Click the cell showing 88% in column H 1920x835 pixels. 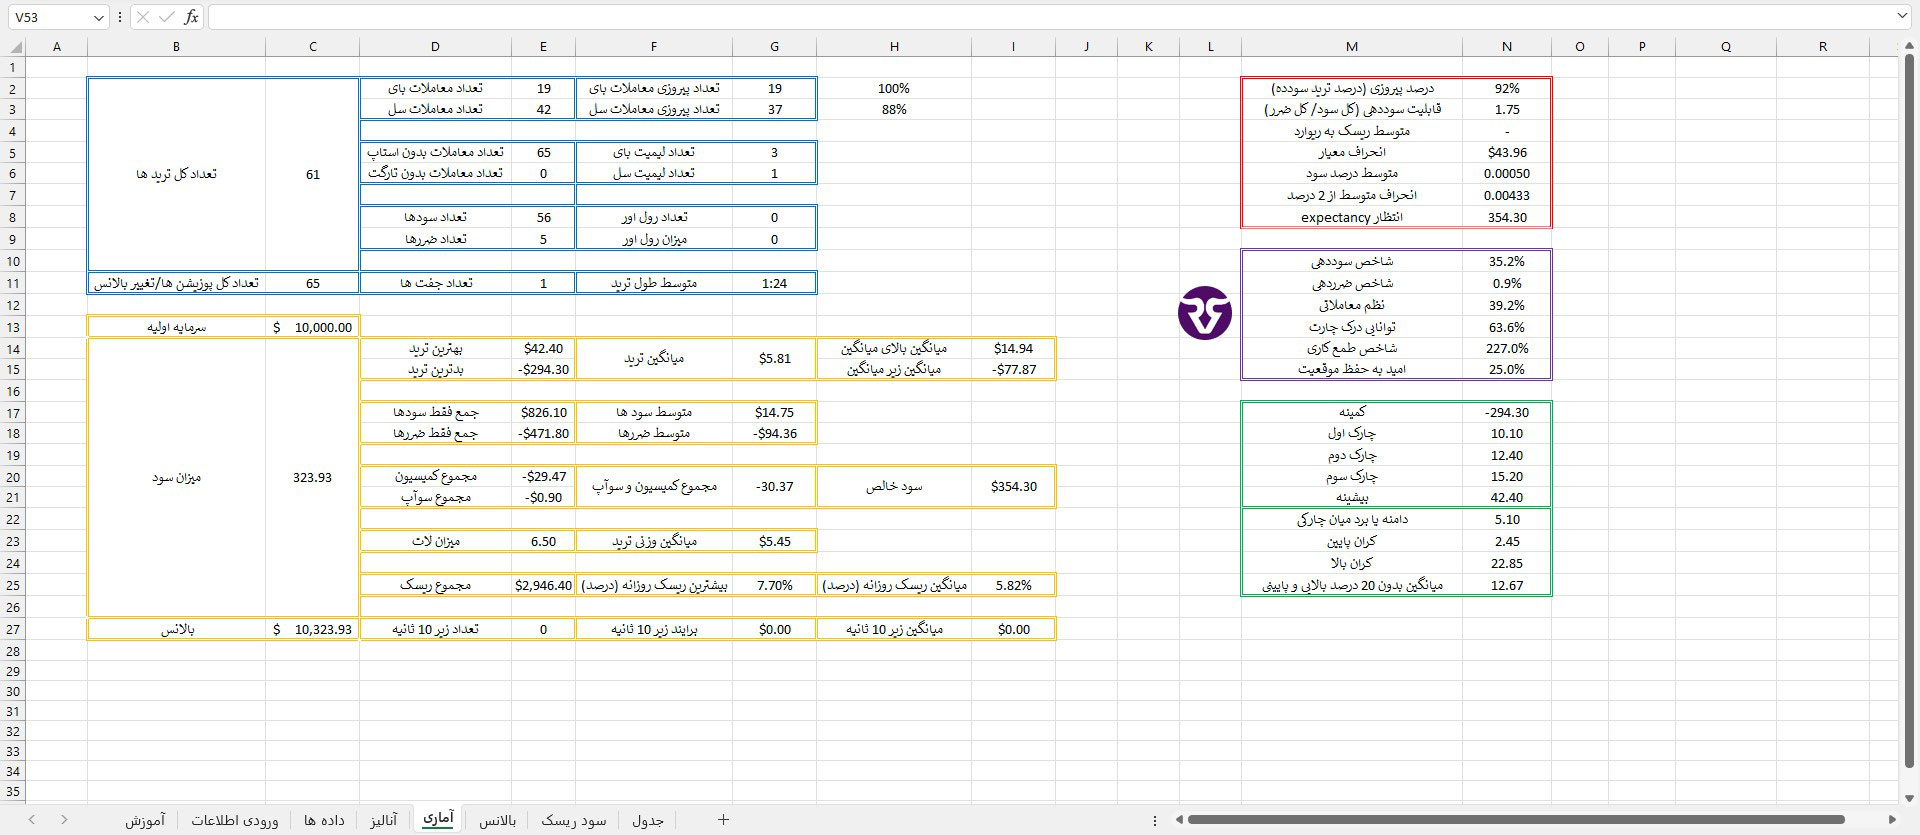894,109
